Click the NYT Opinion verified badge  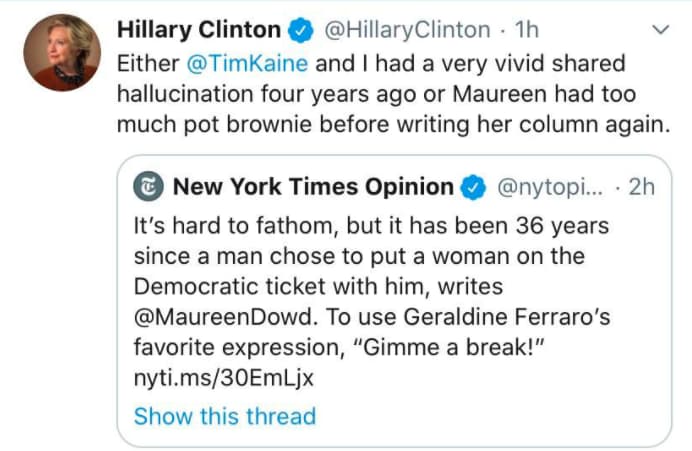tap(472, 187)
